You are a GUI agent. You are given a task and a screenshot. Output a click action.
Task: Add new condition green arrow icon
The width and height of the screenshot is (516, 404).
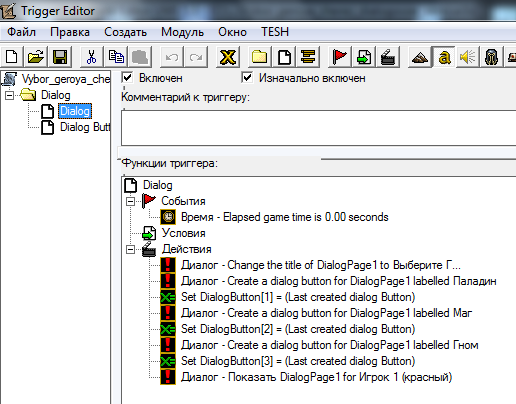(364, 57)
